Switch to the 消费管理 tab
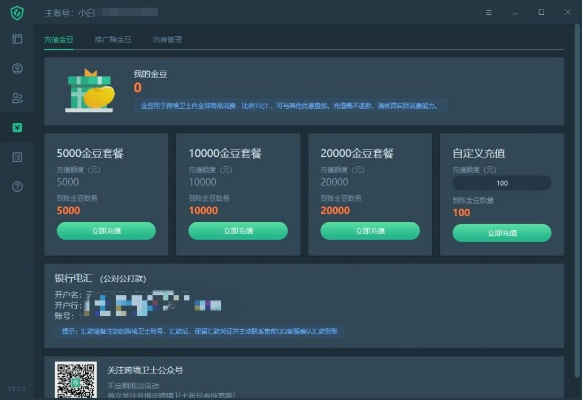Image resolution: width=582 pixels, height=400 pixels. tap(167, 39)
